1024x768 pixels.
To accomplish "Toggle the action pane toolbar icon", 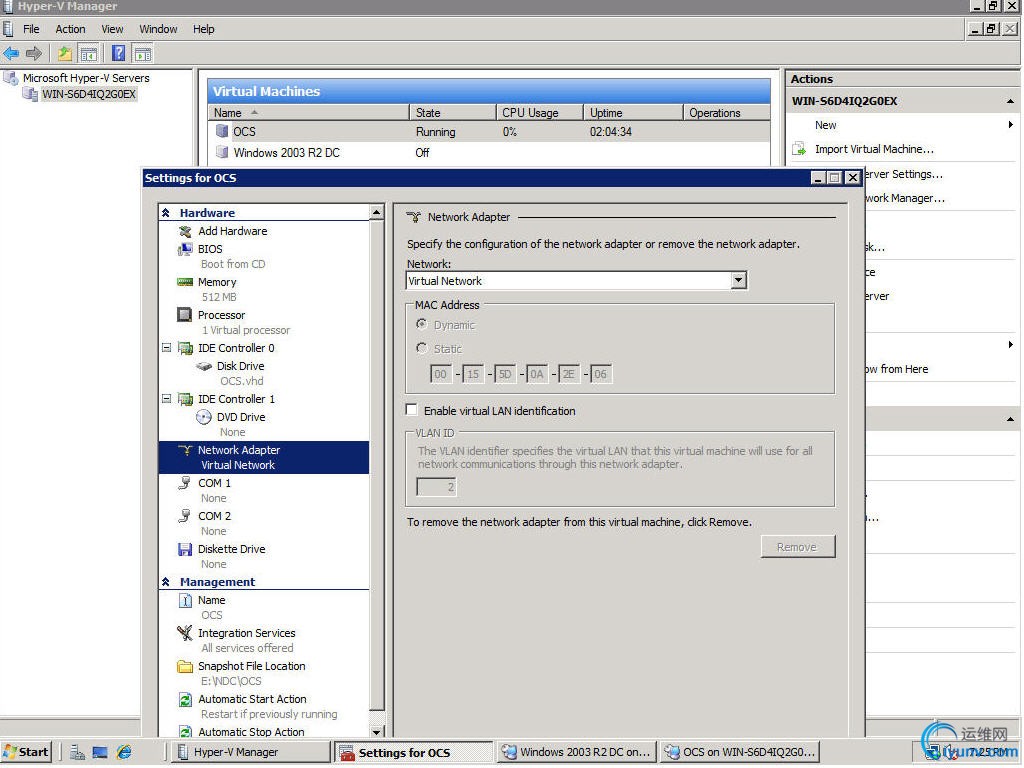I will (142, 54).
